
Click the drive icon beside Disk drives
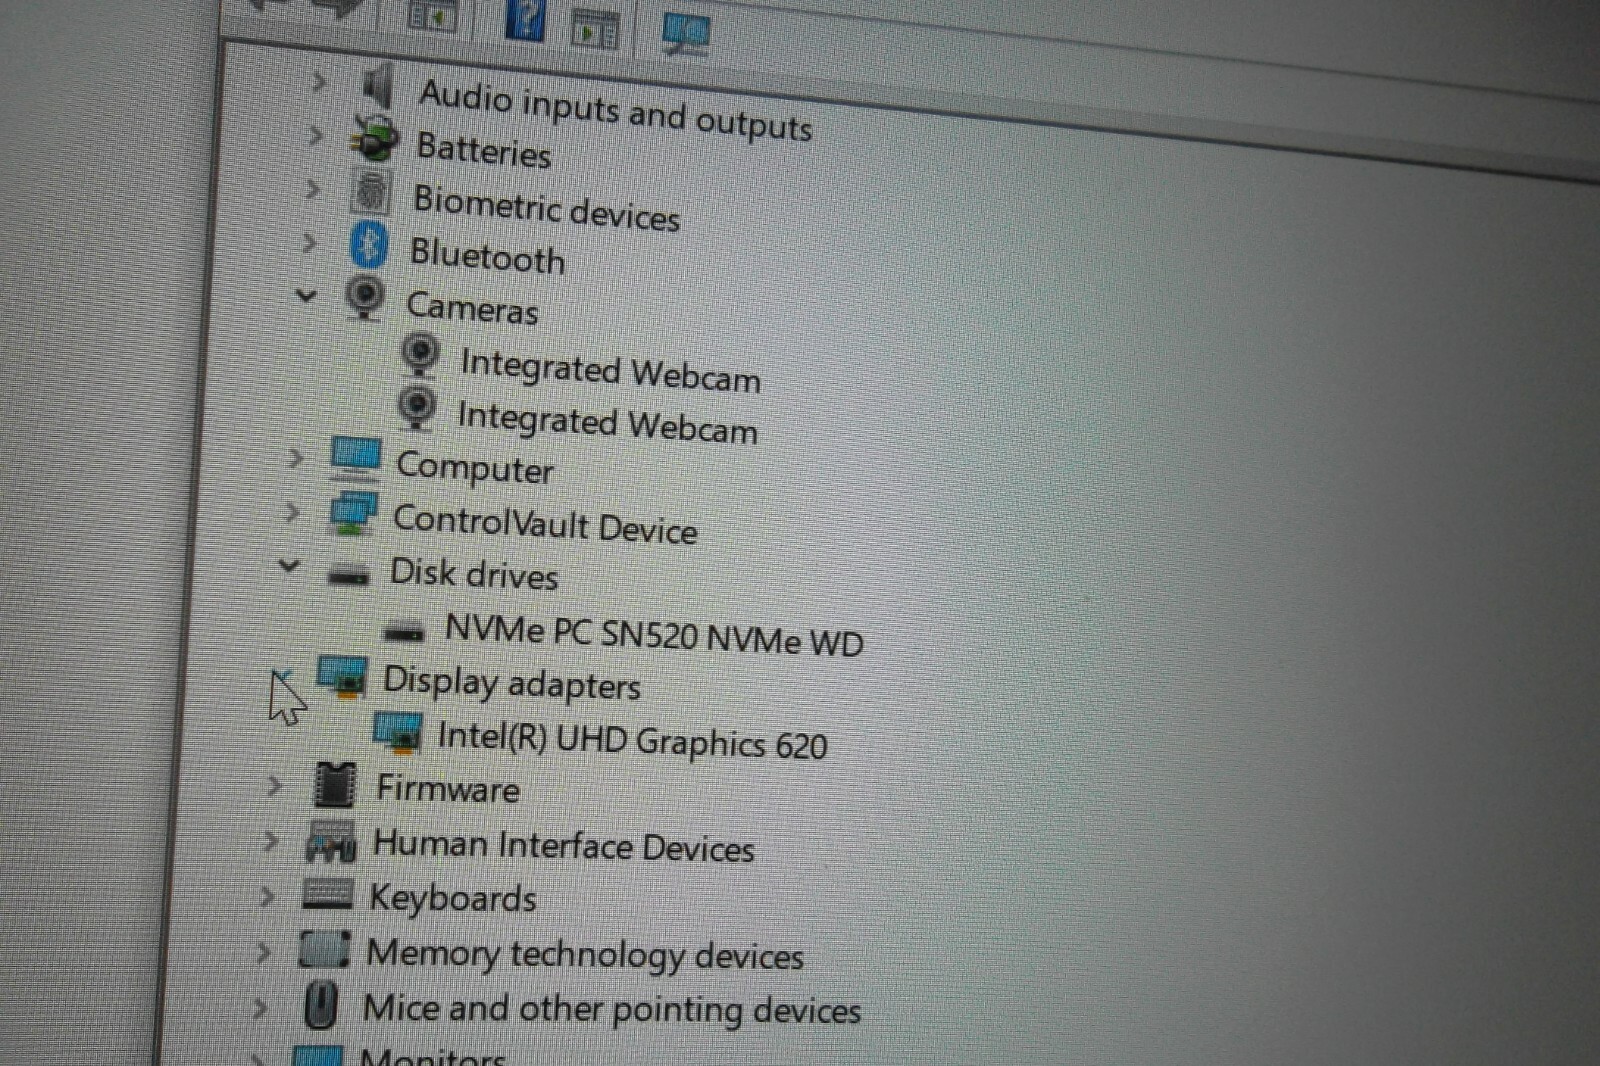(x=348, y=574)
